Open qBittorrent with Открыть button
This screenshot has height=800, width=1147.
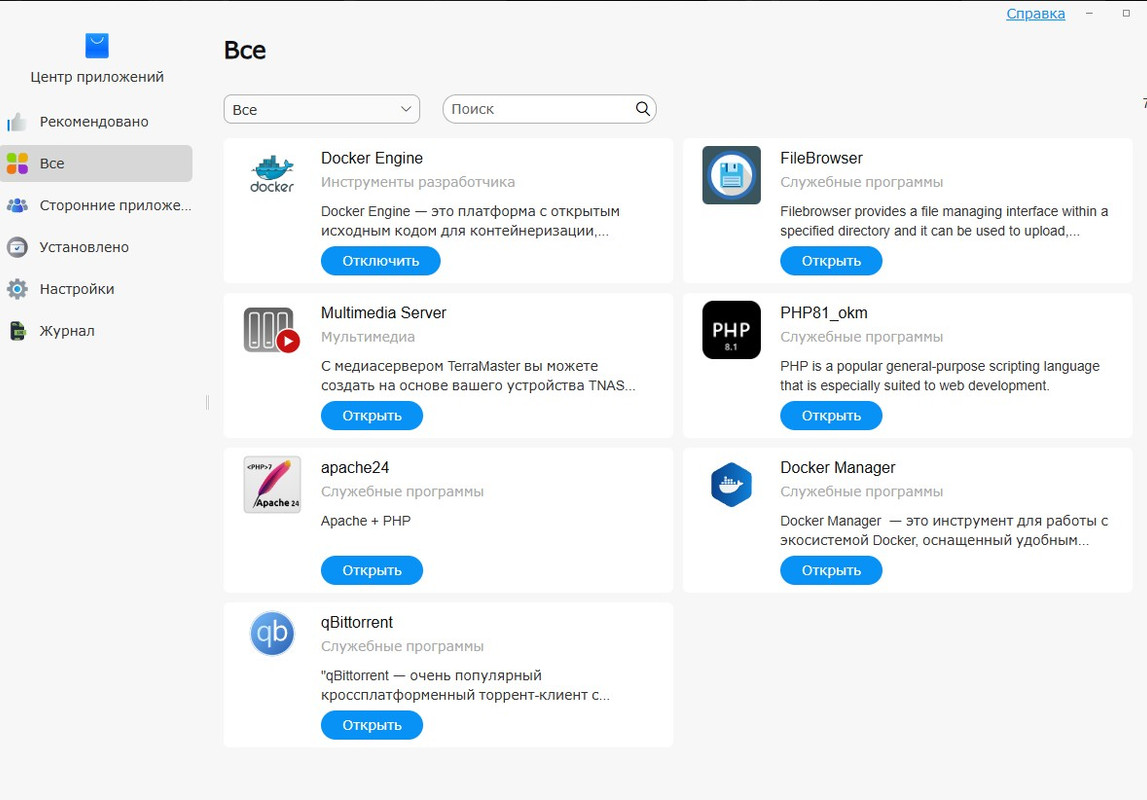pyautogui.click(x=372, y=725)
